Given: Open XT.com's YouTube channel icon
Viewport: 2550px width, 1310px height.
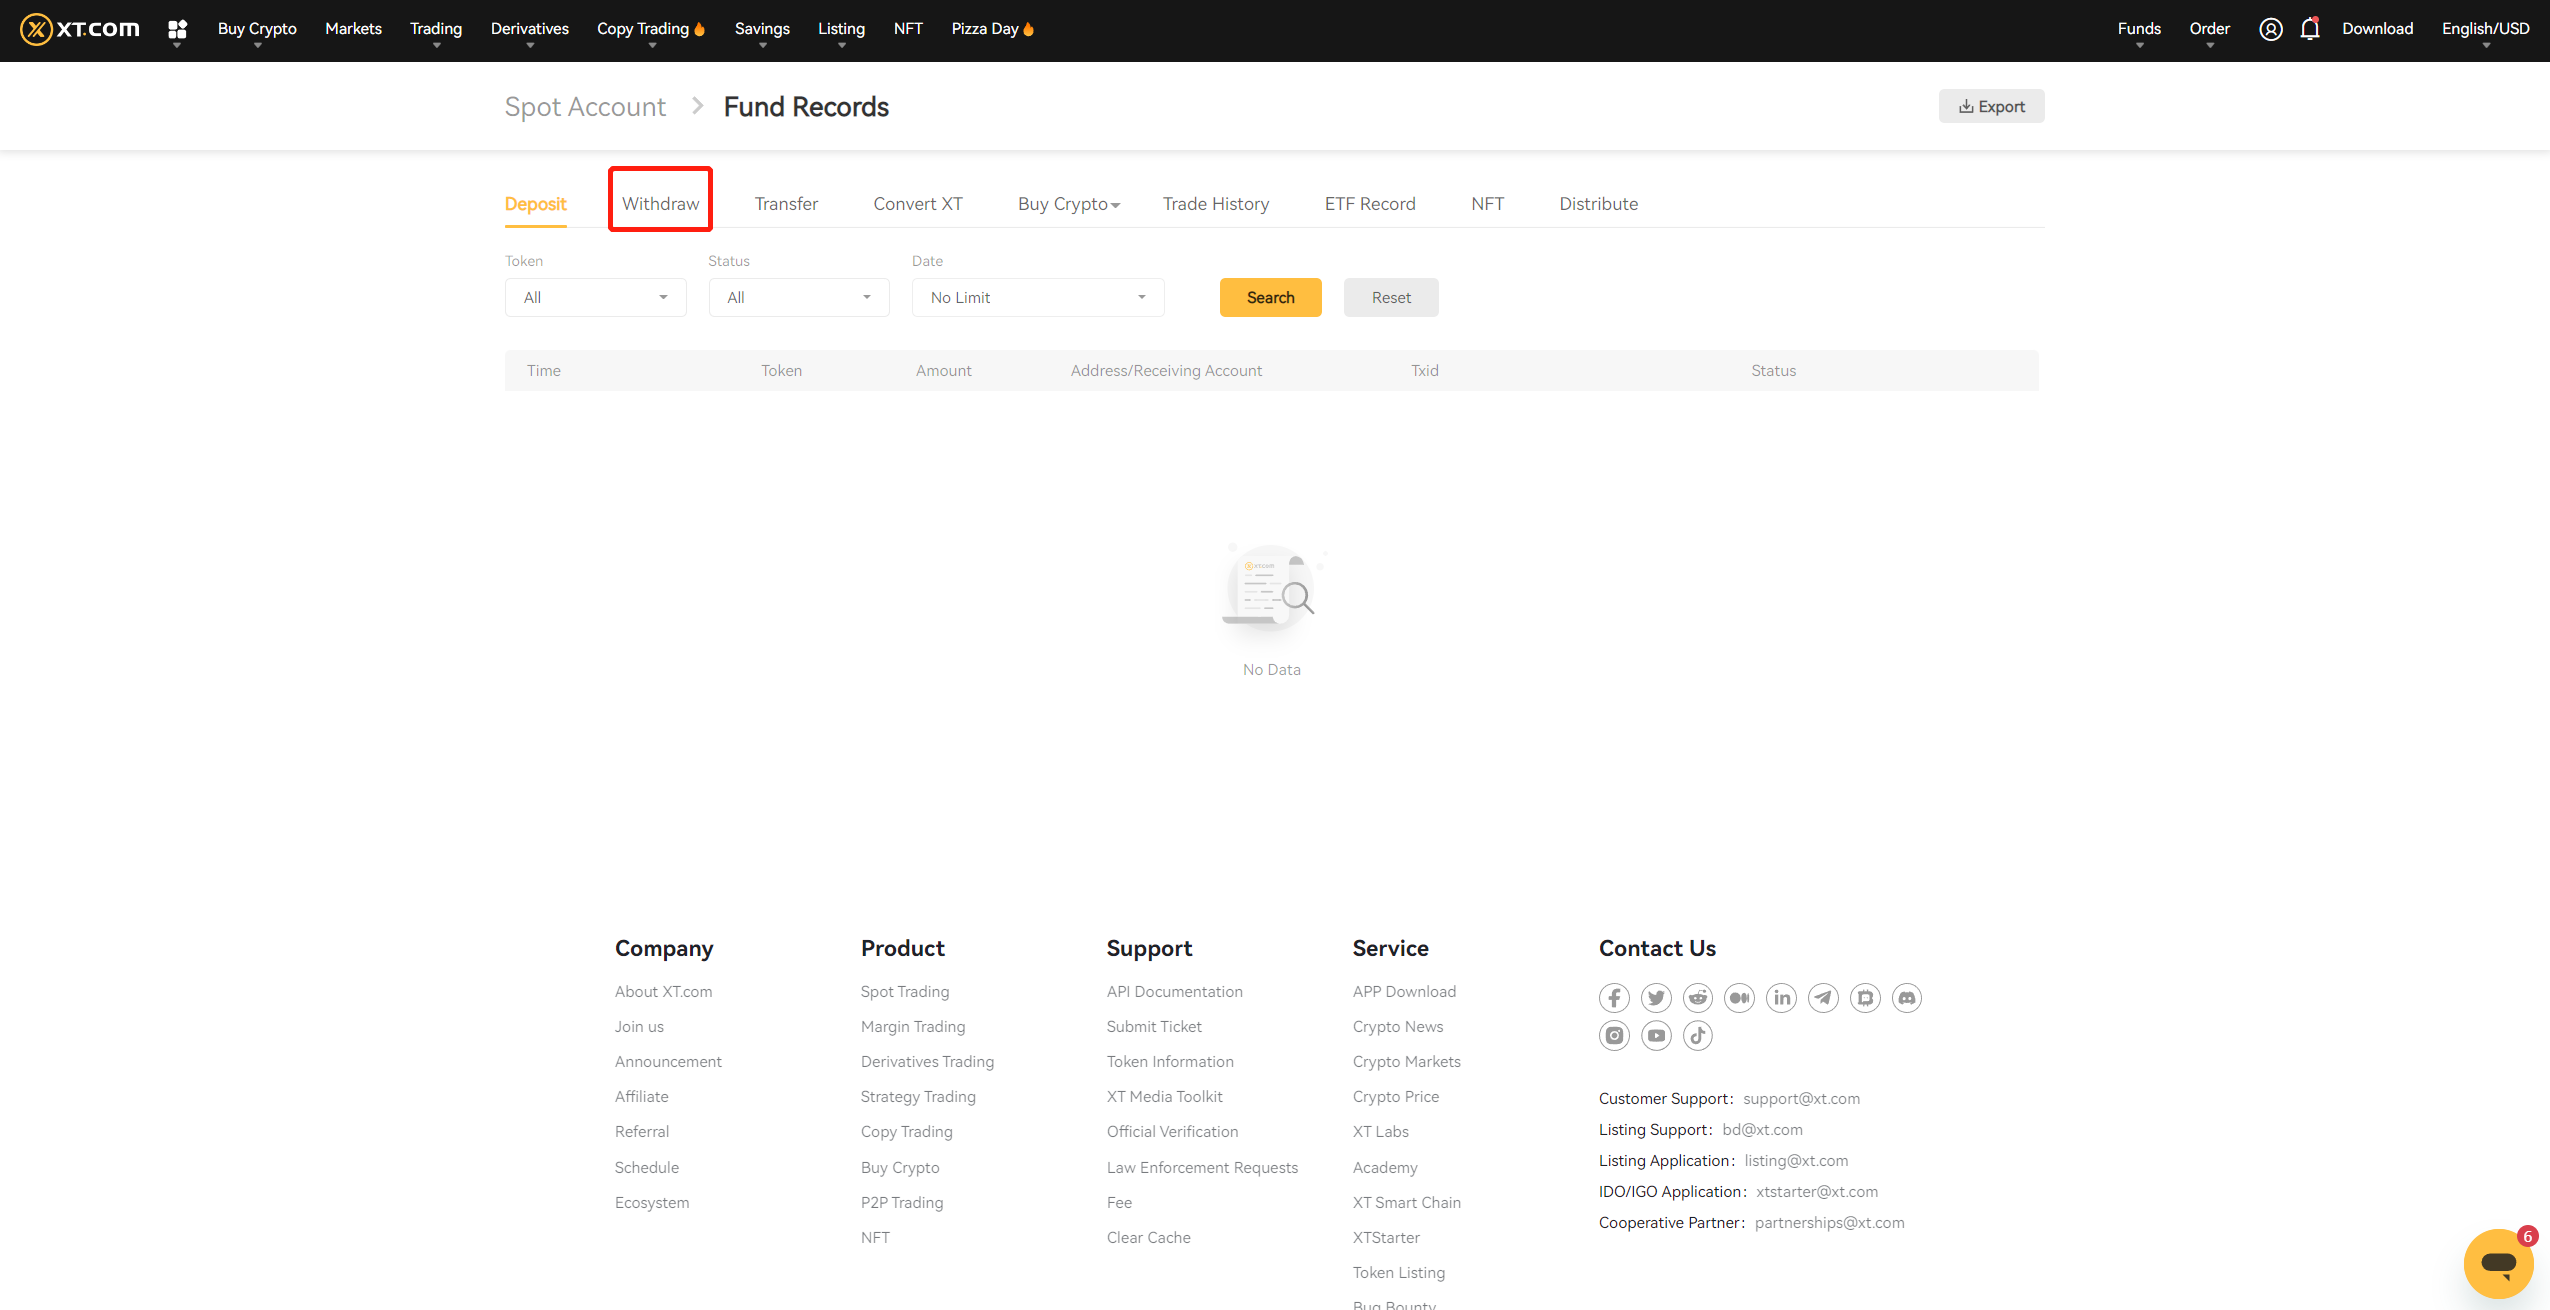Looking at the screenshot, I should 1655,1035.
